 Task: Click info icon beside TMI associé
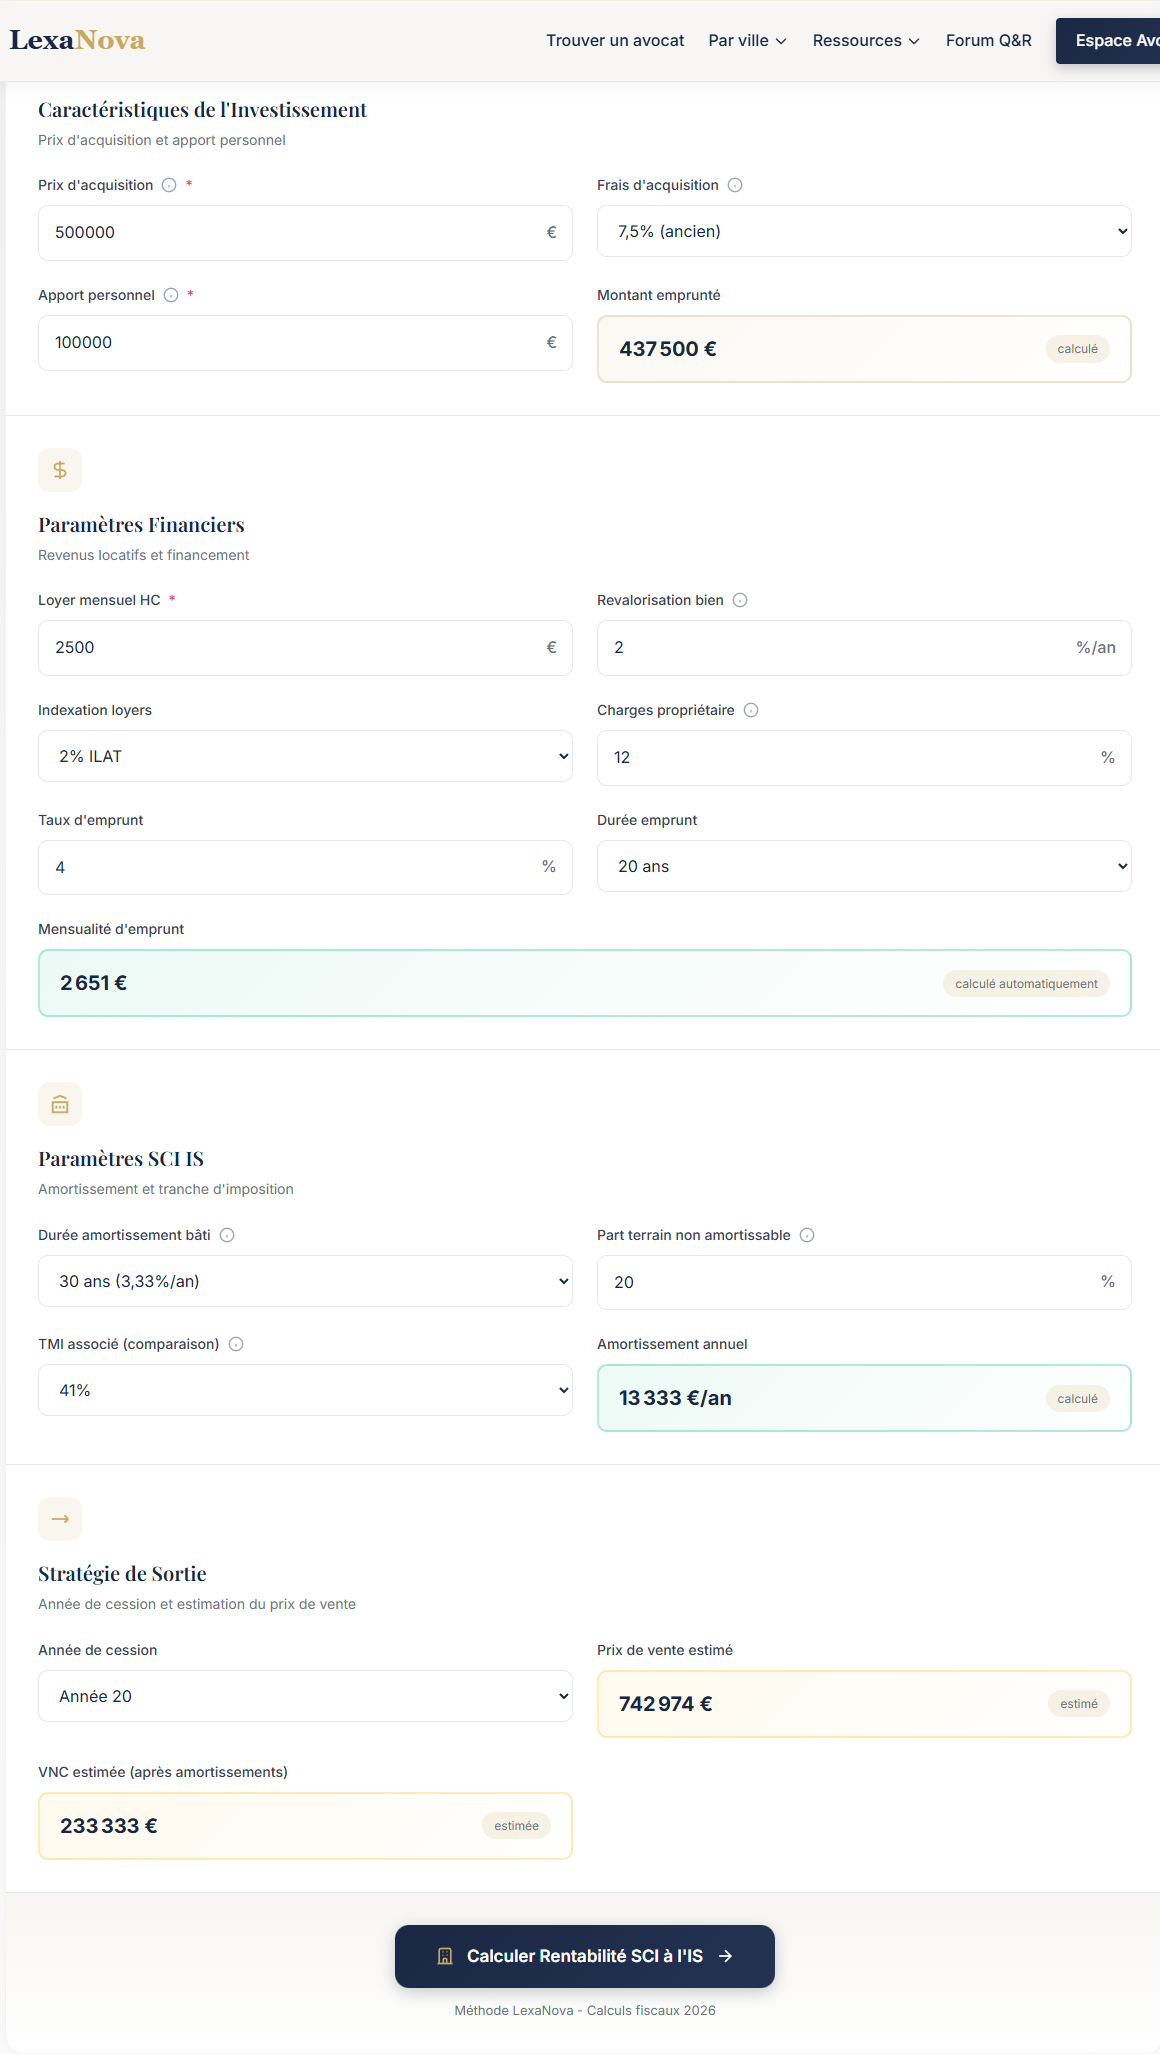coord(236,1344)
